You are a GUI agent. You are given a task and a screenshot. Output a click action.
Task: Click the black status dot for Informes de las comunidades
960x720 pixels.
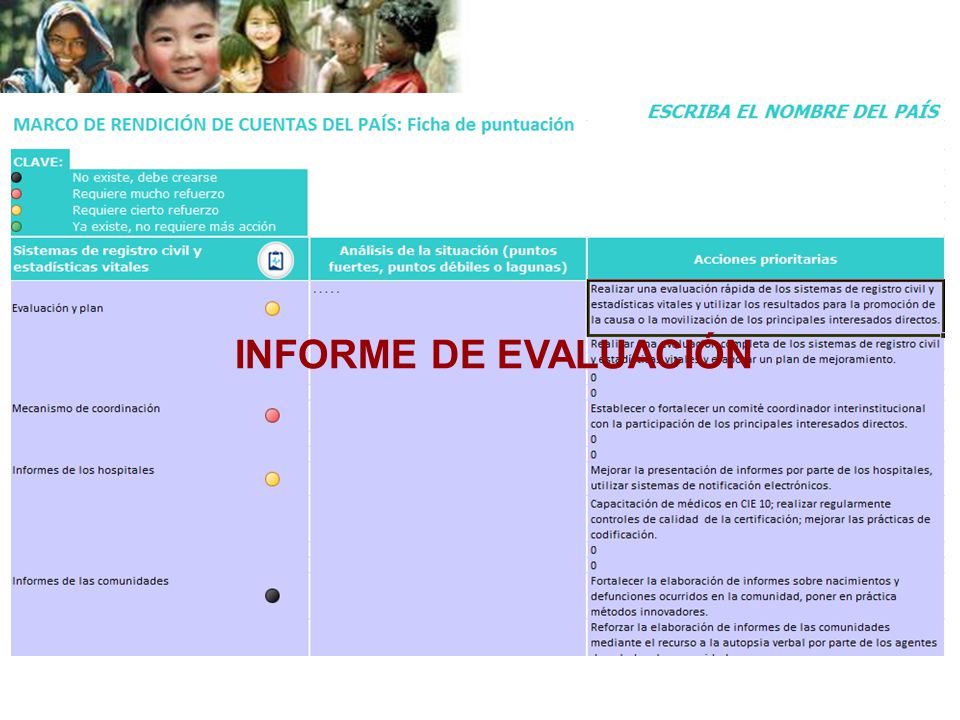tap(272, 596)
